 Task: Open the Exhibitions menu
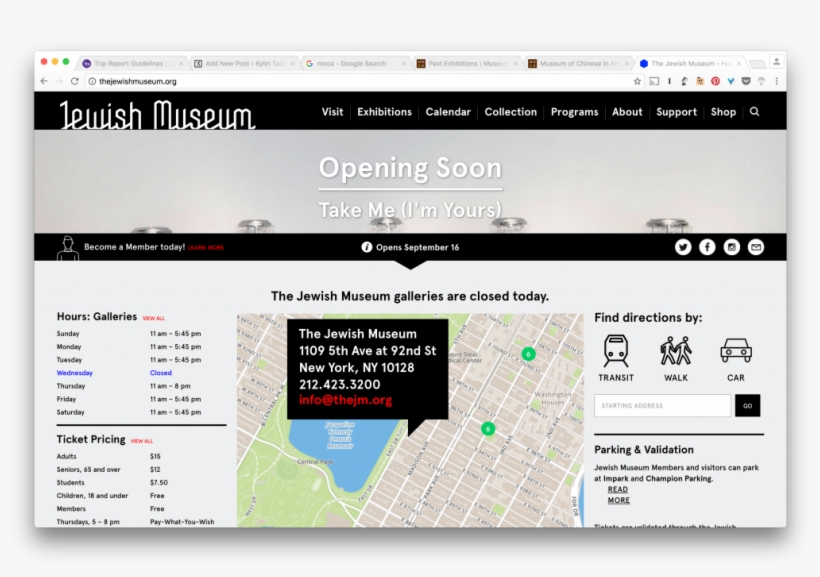384,111
